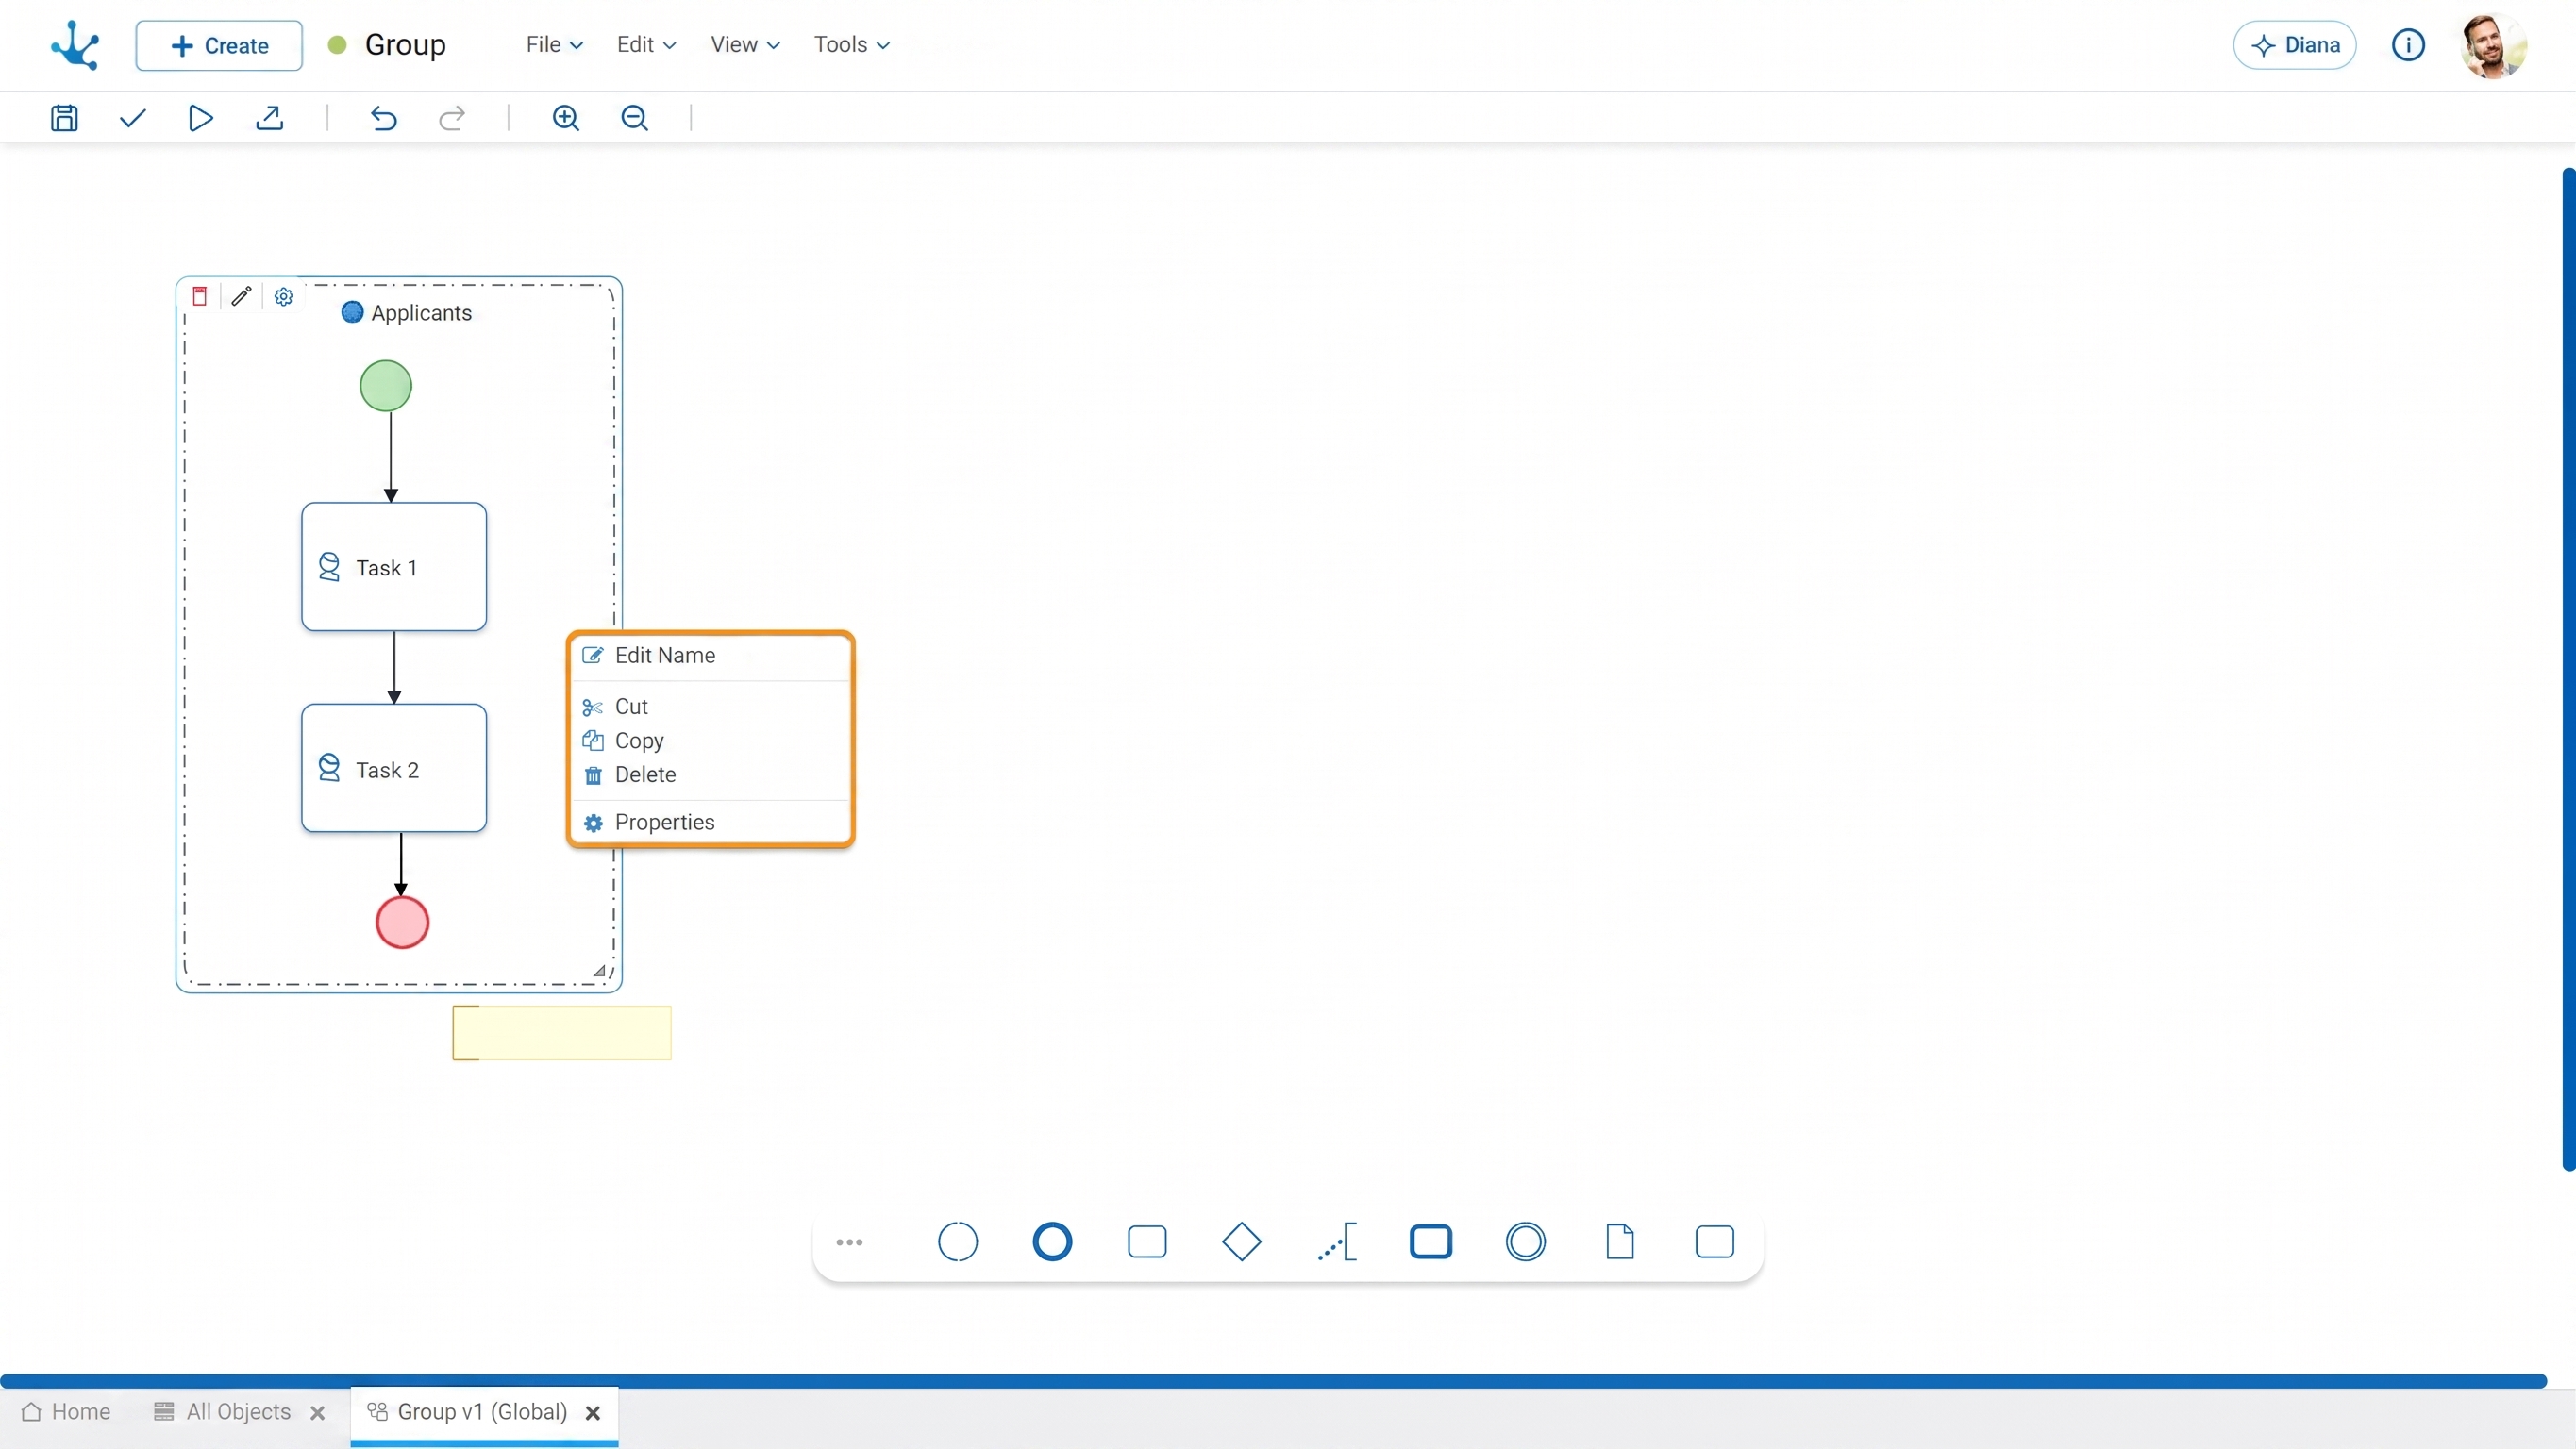Click the vertical scrollbar on right
2576x1449 pixels.
point(2568,668)
